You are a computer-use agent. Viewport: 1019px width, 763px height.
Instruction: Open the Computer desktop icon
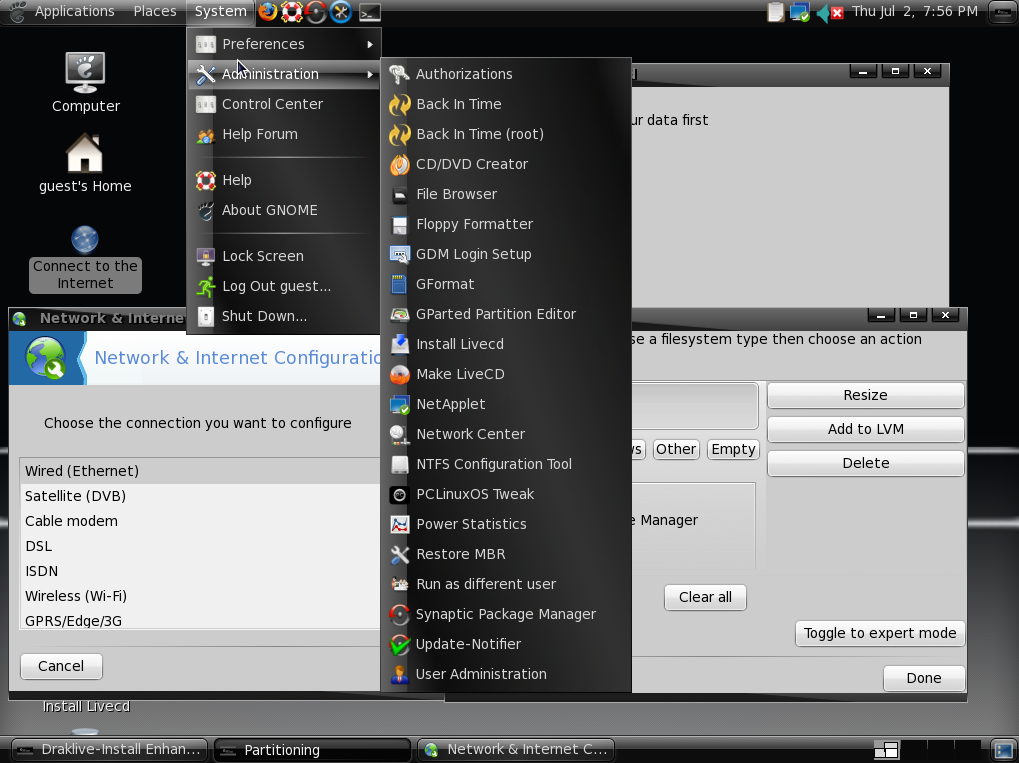click(85, 83)
